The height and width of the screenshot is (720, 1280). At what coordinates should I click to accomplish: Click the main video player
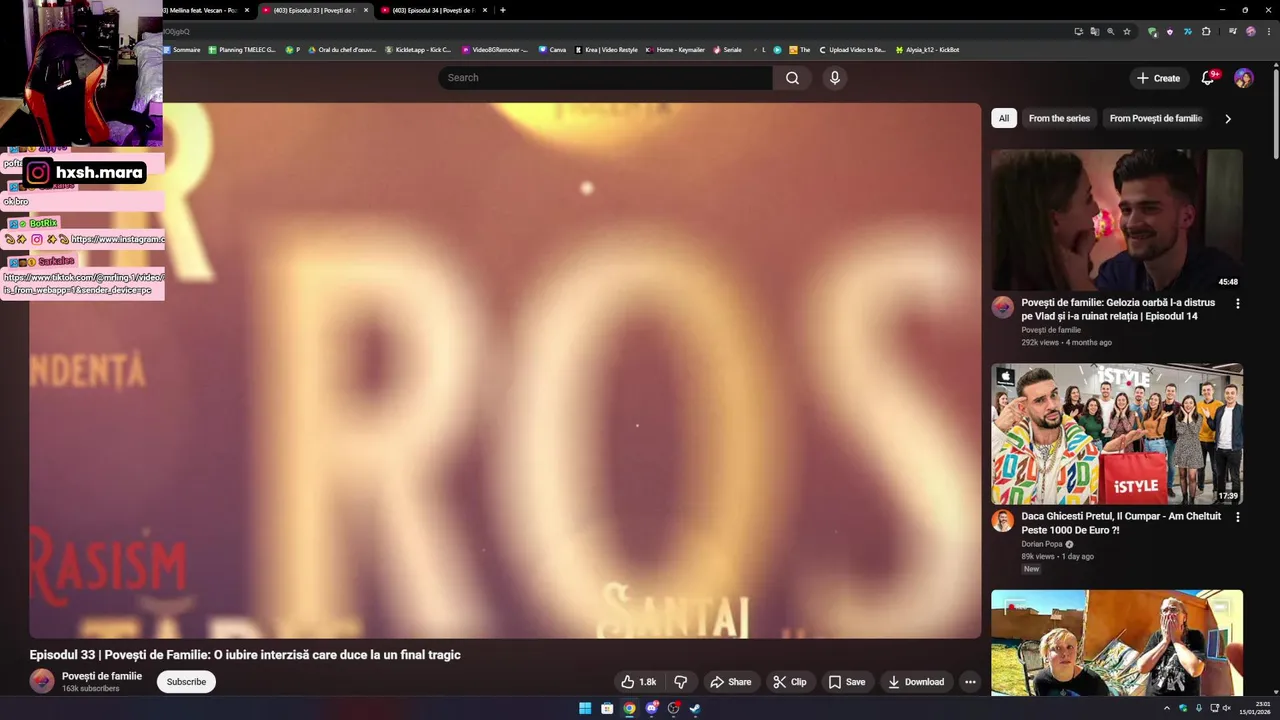click(x=505, y=370)
